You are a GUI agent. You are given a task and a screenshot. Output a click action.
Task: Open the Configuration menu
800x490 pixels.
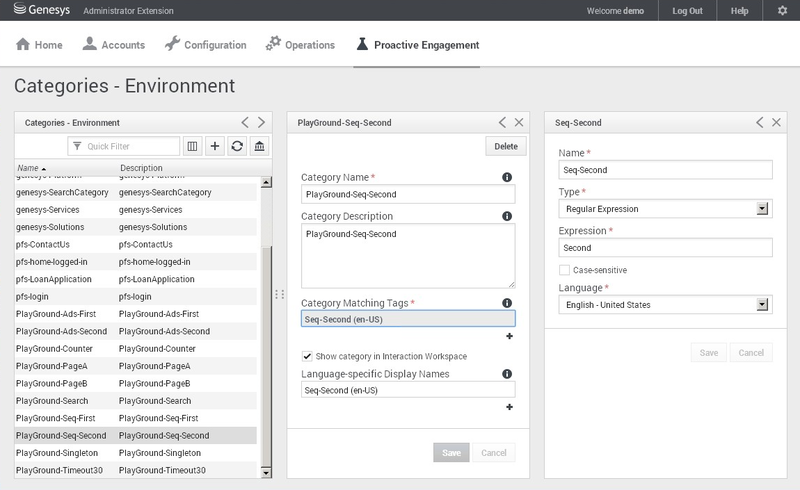point(206,45)
